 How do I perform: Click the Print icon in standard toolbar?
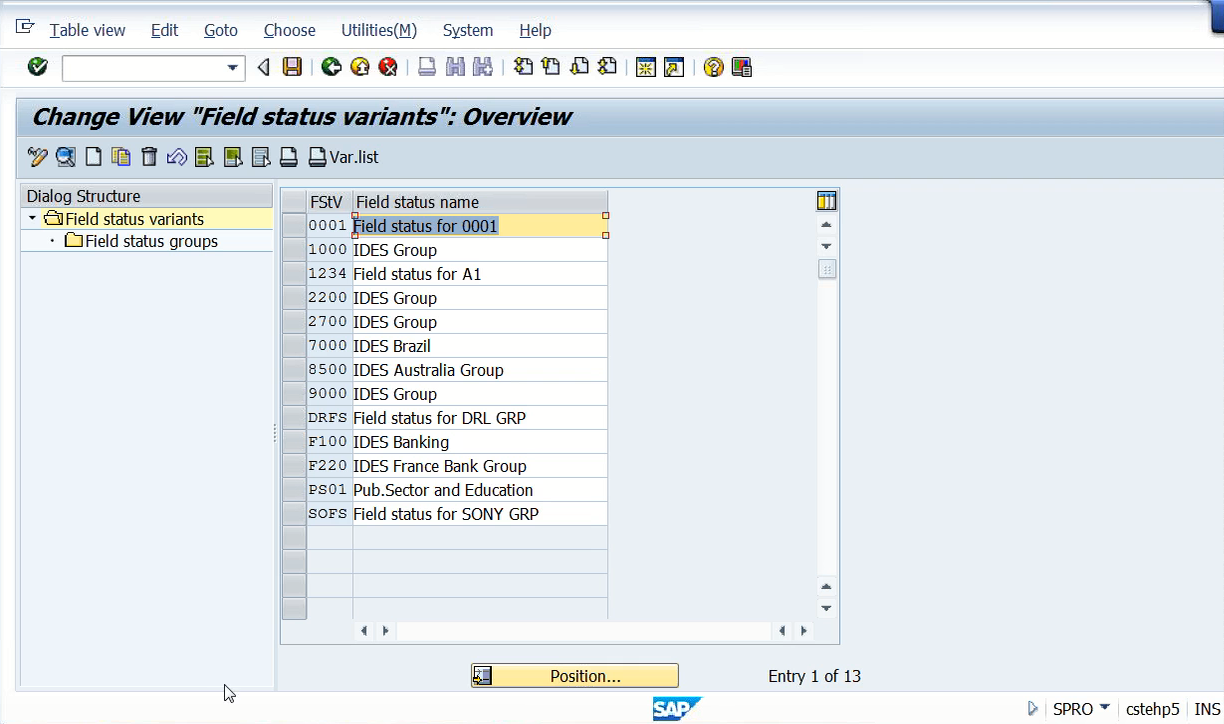(x=427, y=67)
